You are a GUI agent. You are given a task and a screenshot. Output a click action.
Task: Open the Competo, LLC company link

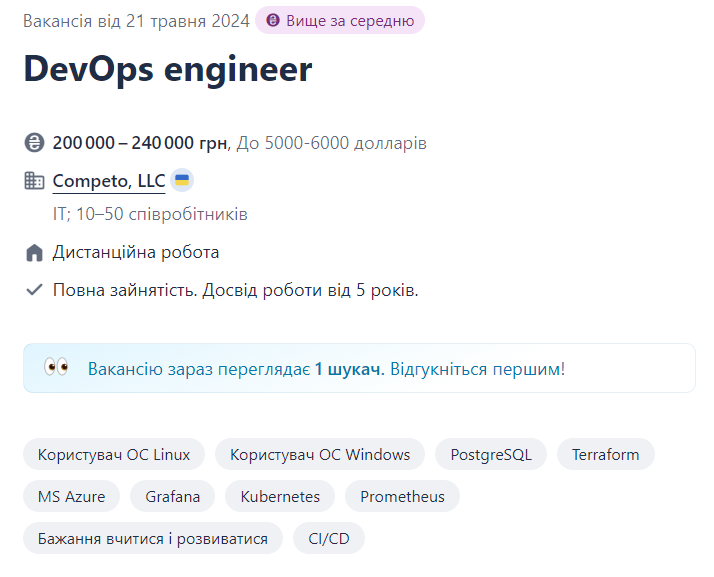click(x=108, y=181)
